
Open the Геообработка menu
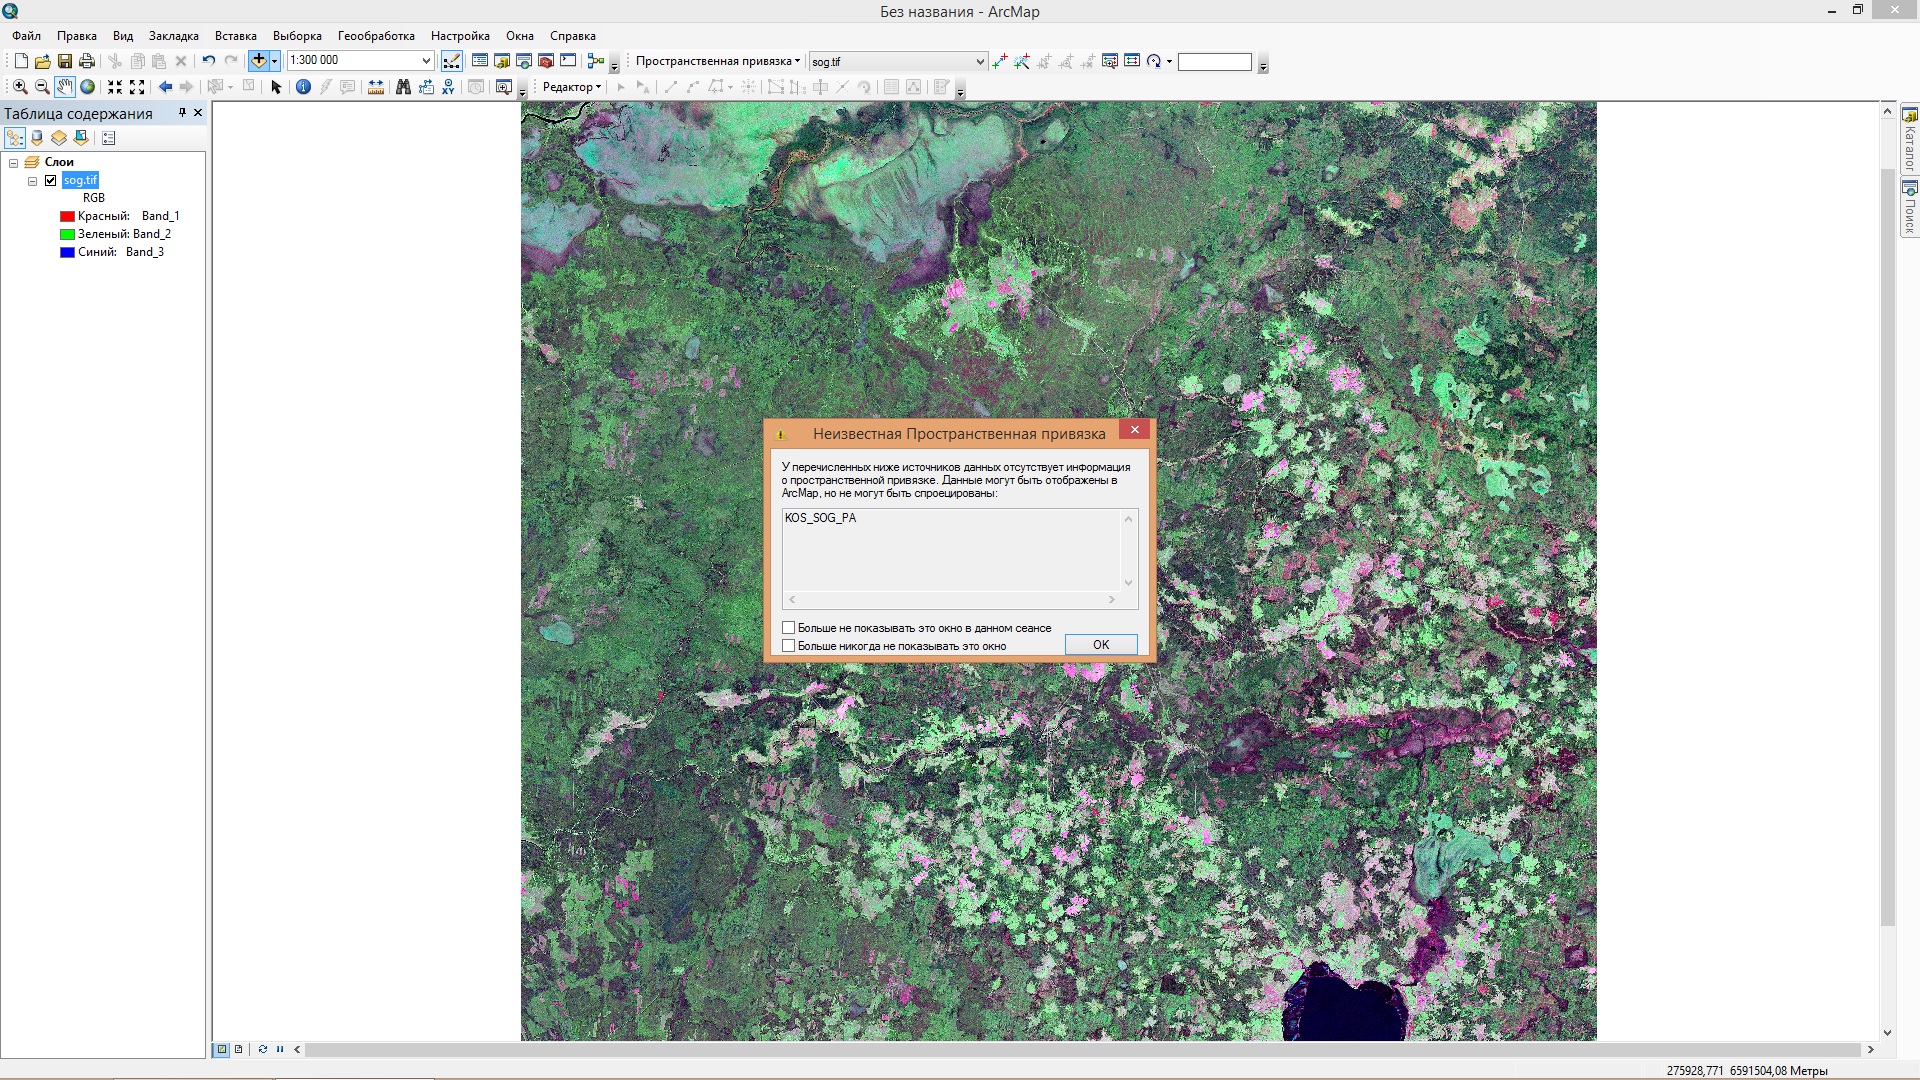click(376, 36)
